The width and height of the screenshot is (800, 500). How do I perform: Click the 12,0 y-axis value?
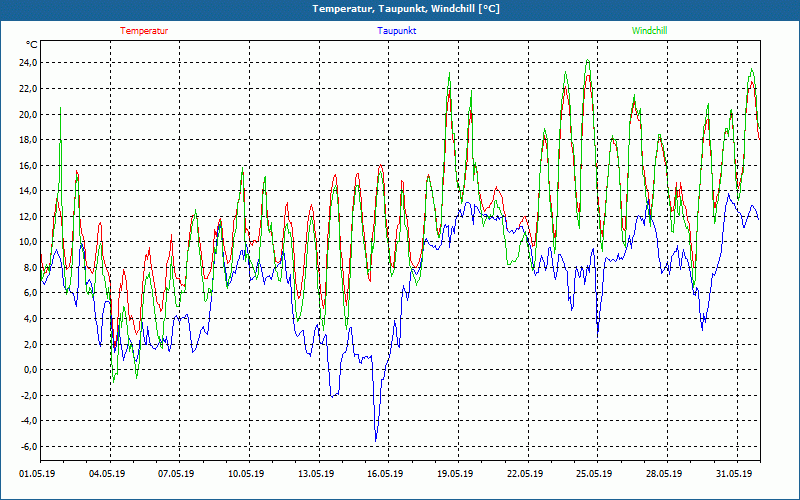coord(28,216)
